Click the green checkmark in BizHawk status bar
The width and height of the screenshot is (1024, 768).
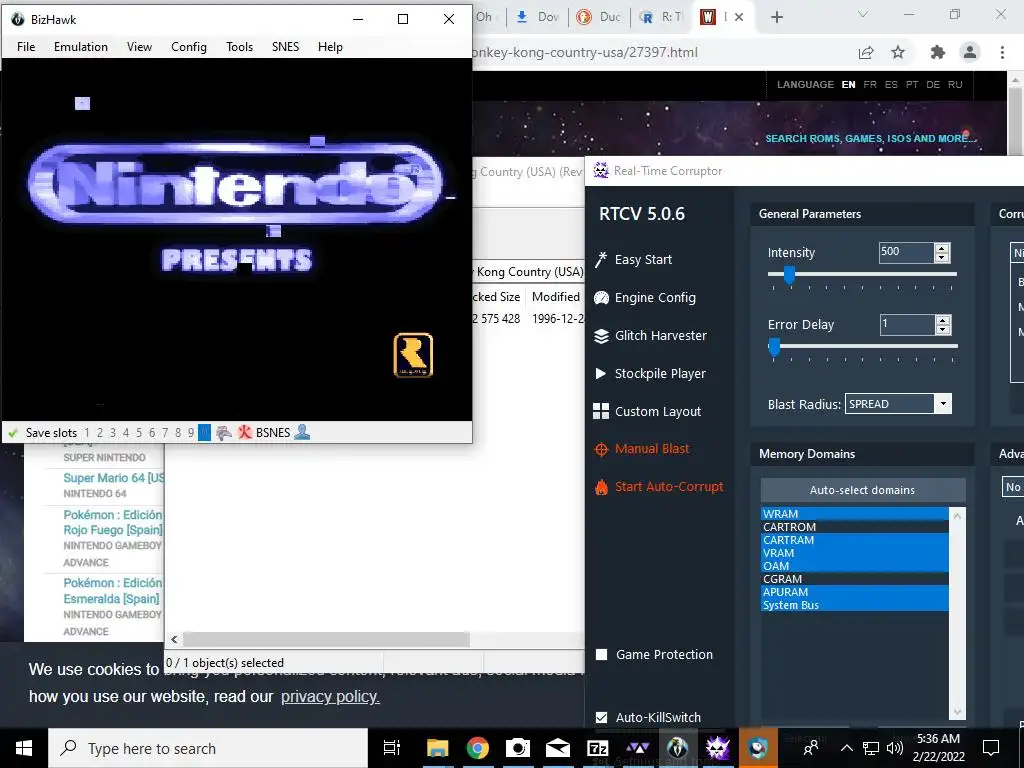tap(13, 432)
